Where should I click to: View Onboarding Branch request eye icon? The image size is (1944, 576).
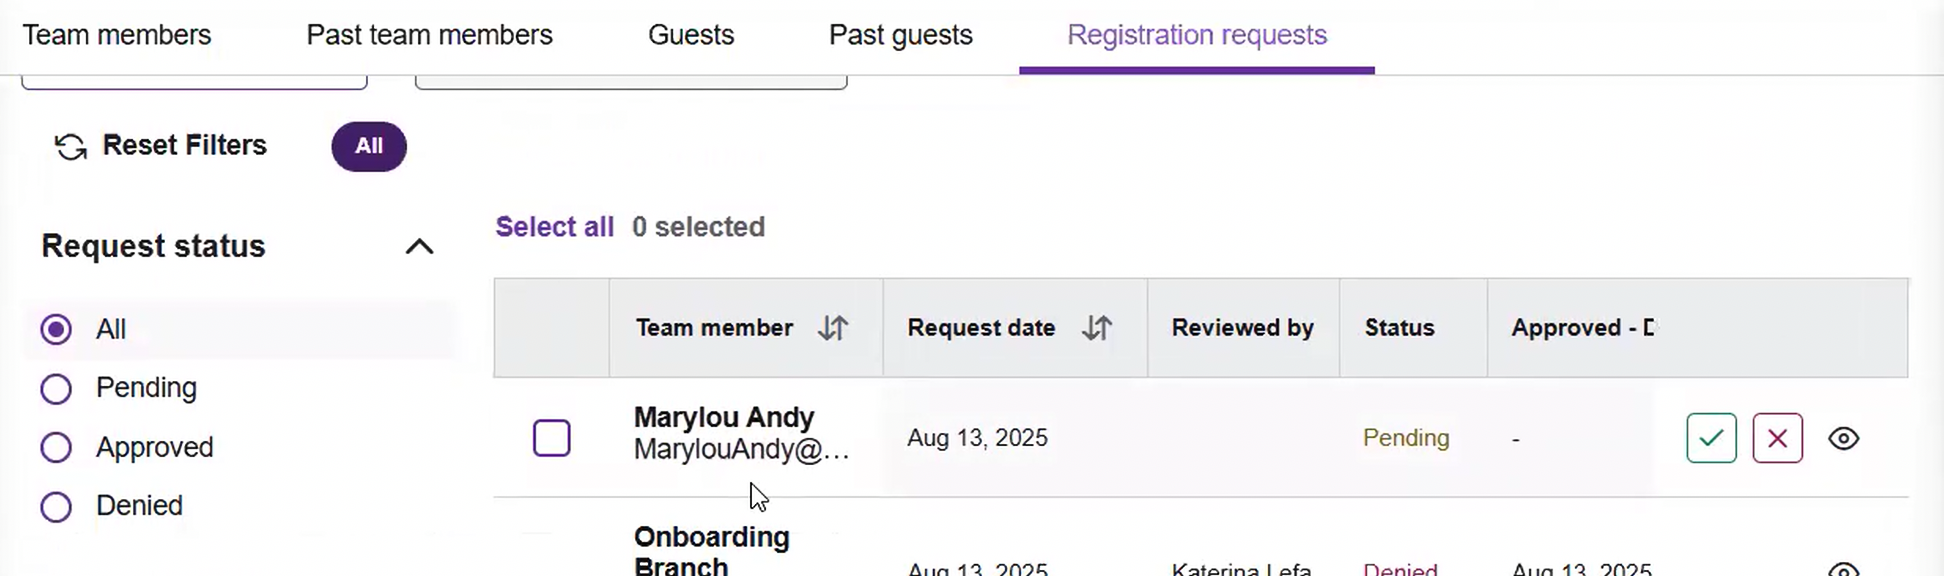pyautogui.click(x=1843, y=569)
